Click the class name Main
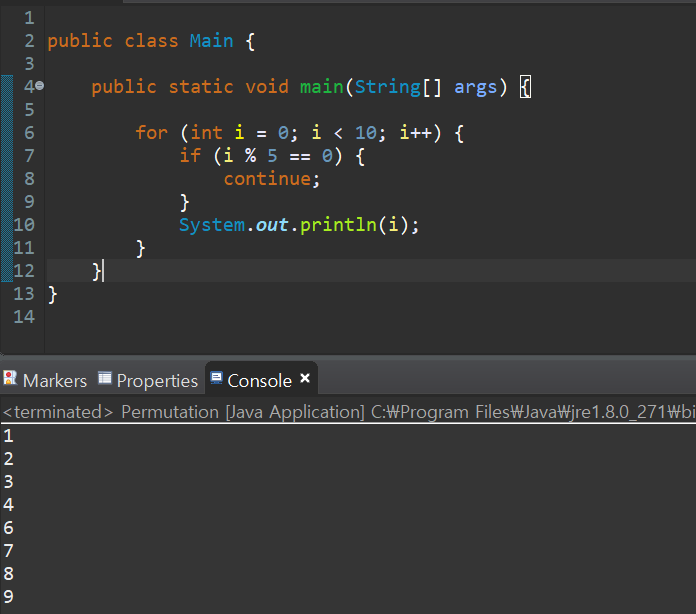696x614 pixels. click(x=211, y=41)
